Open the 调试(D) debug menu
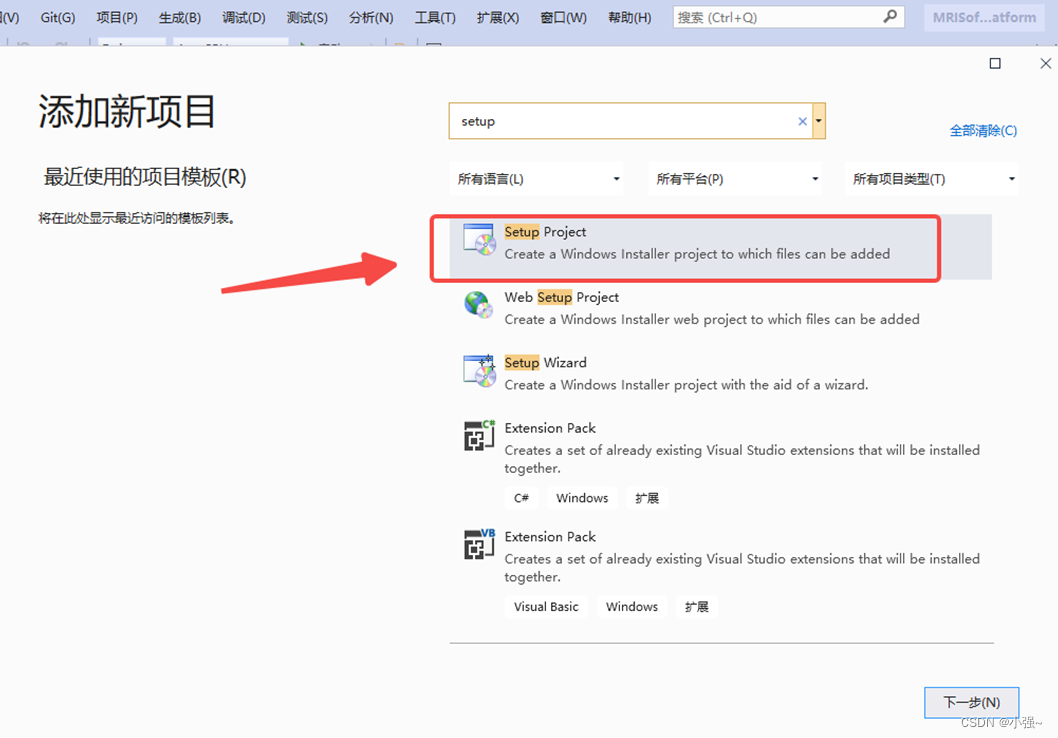1058x738 pixels. (244, 18)
